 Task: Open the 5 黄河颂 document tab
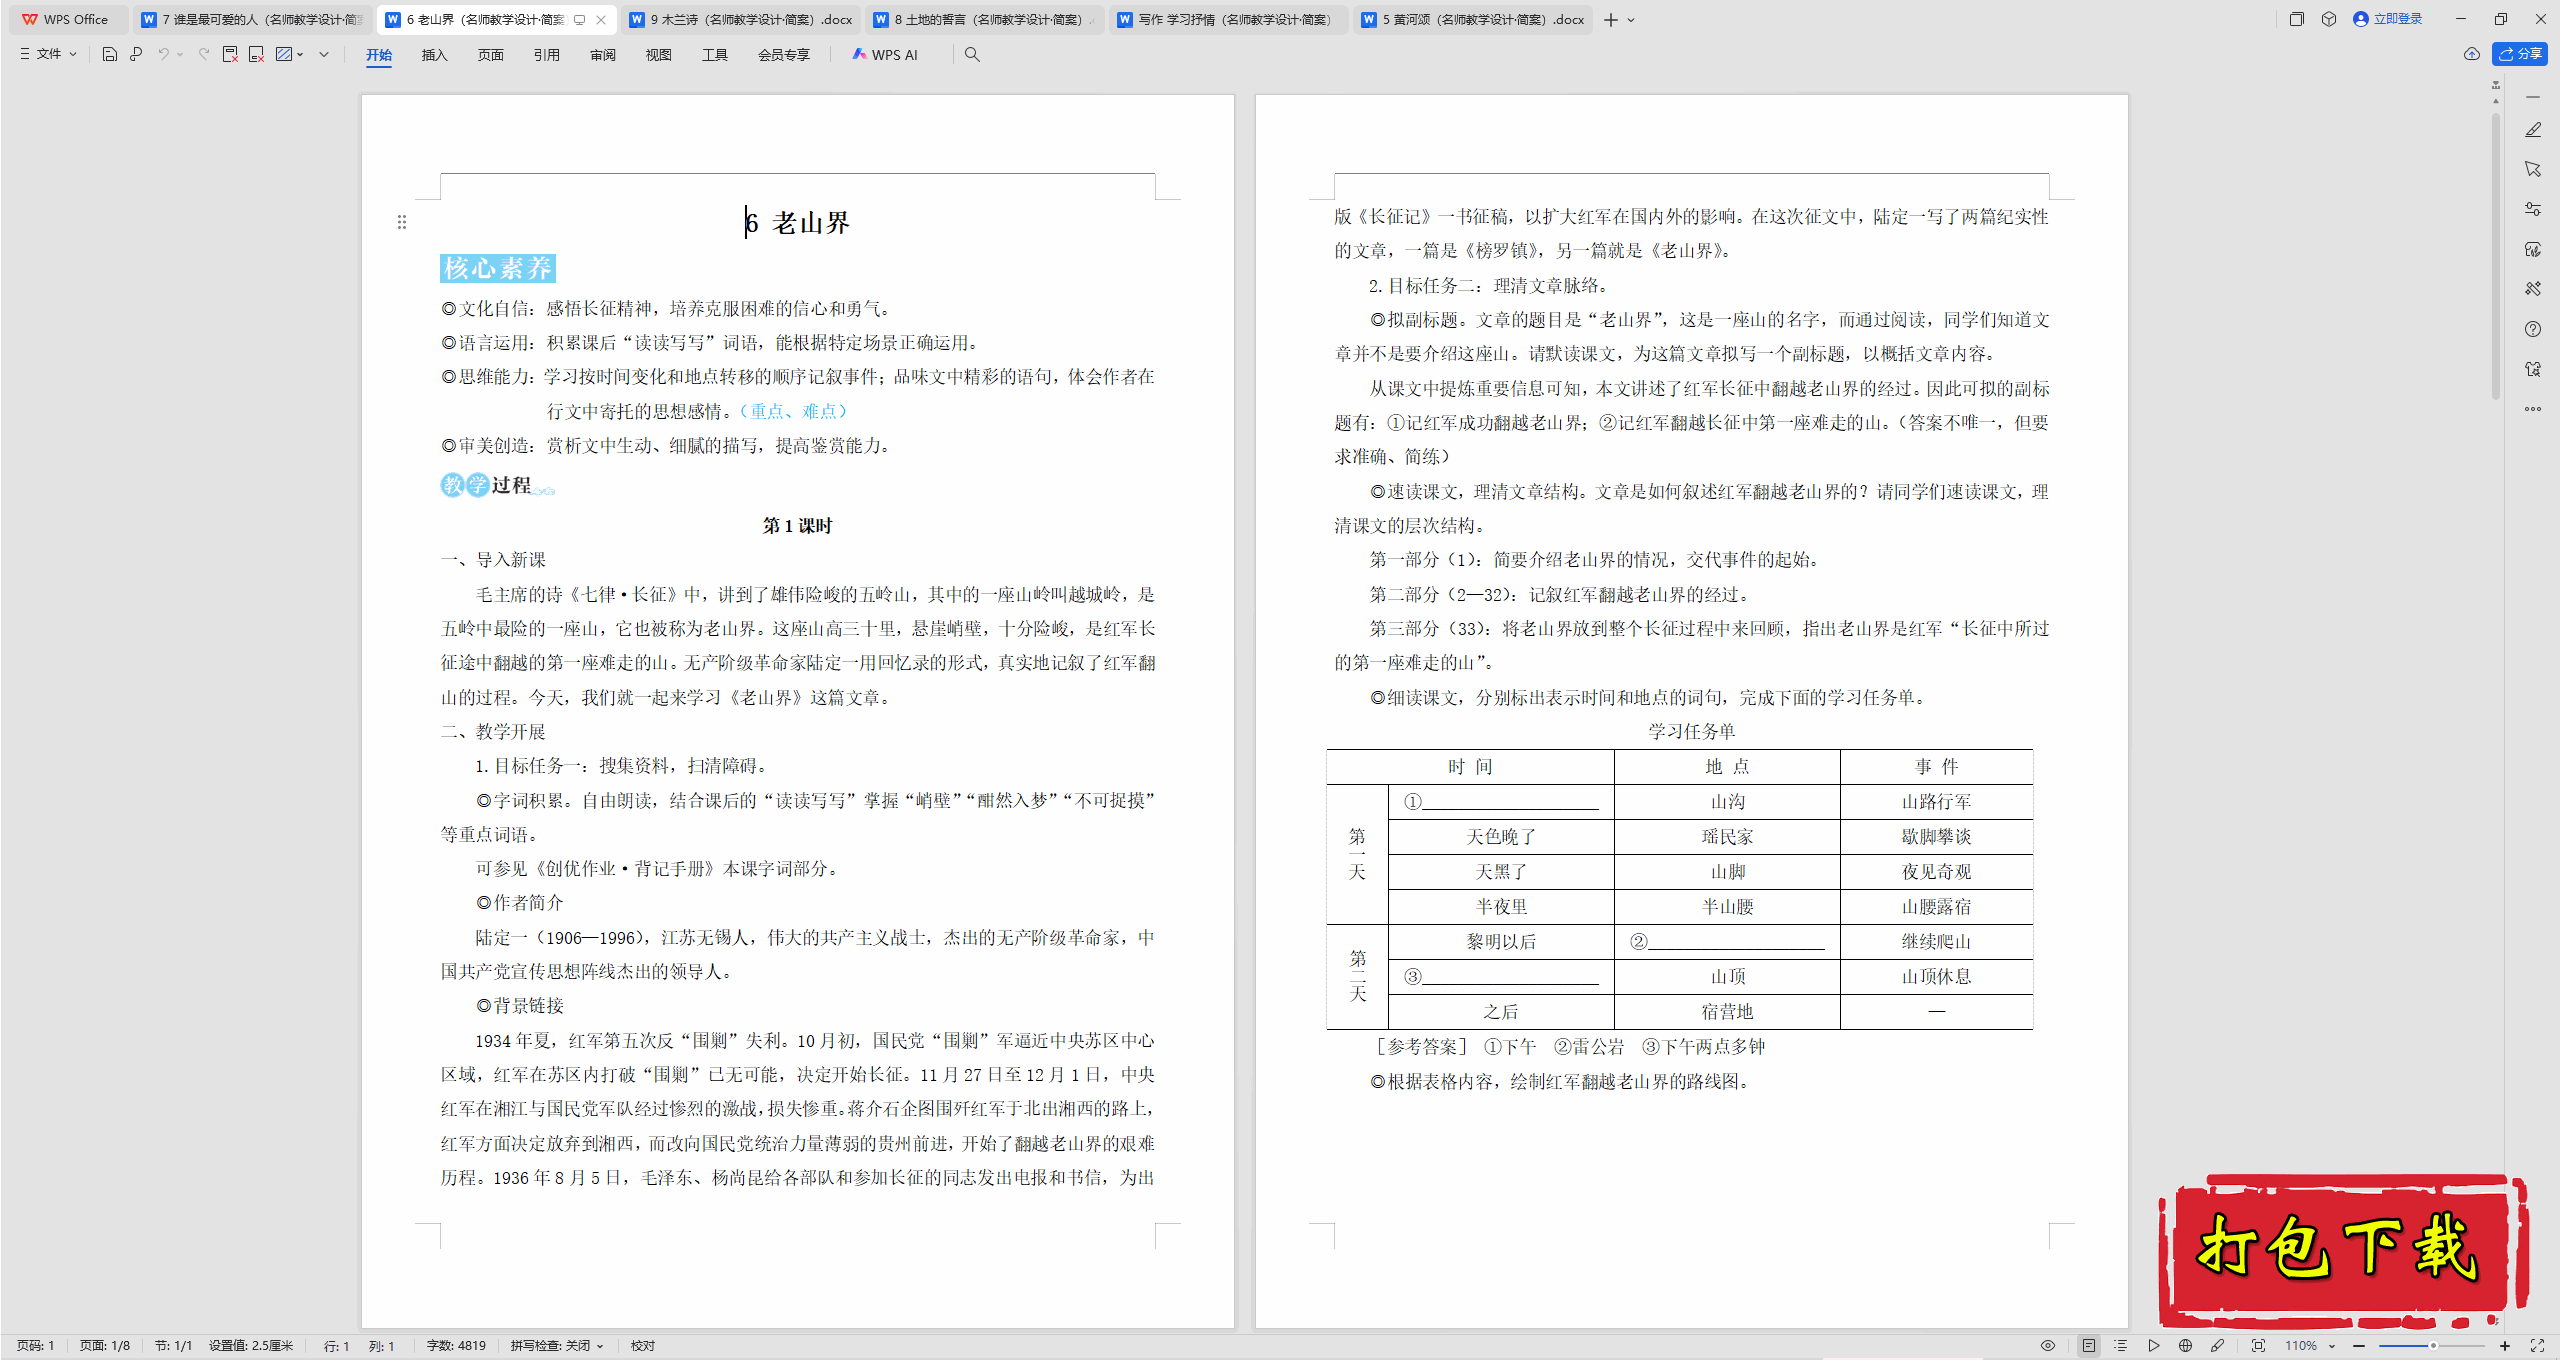tap(1473, 20)
